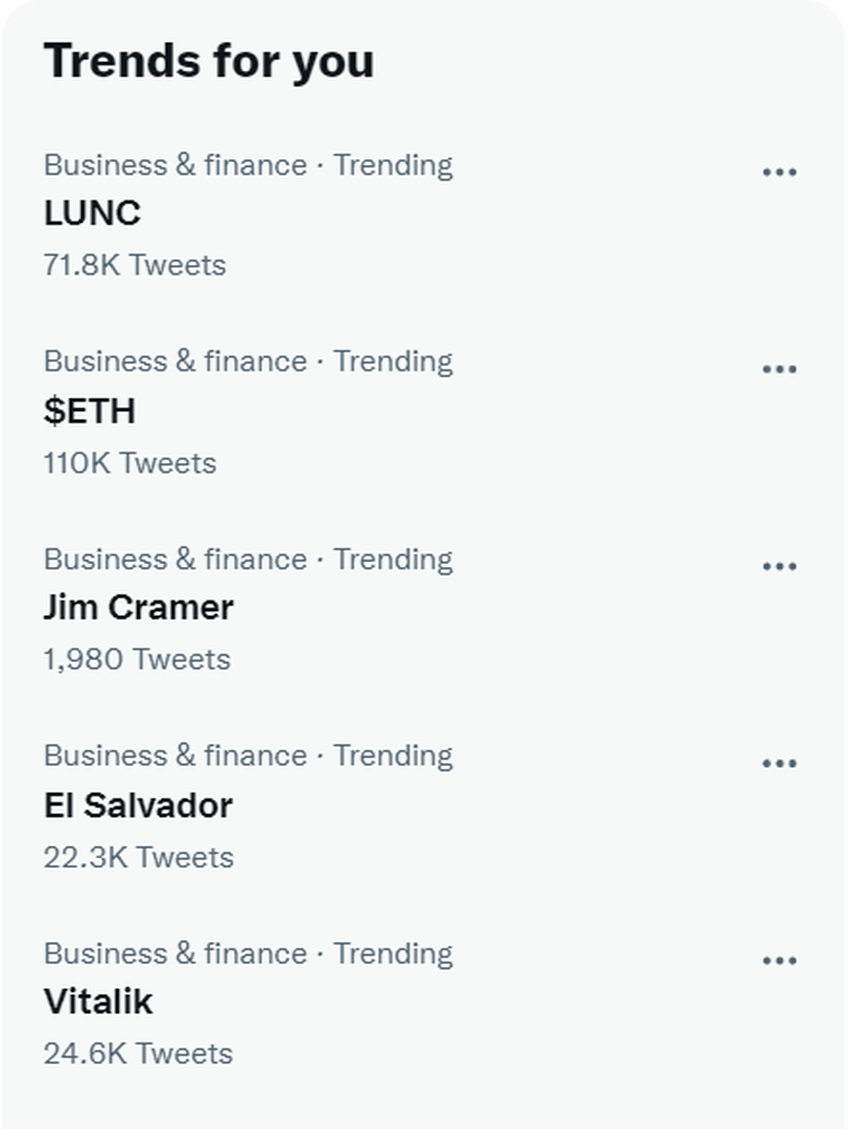
Task: Click category label above $ETH
Action: click(x=247, y=361)
